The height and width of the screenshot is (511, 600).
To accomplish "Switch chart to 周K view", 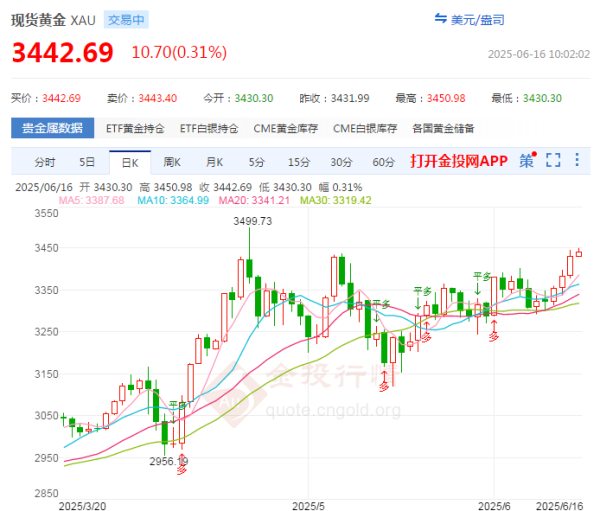I will coord(172,162).
